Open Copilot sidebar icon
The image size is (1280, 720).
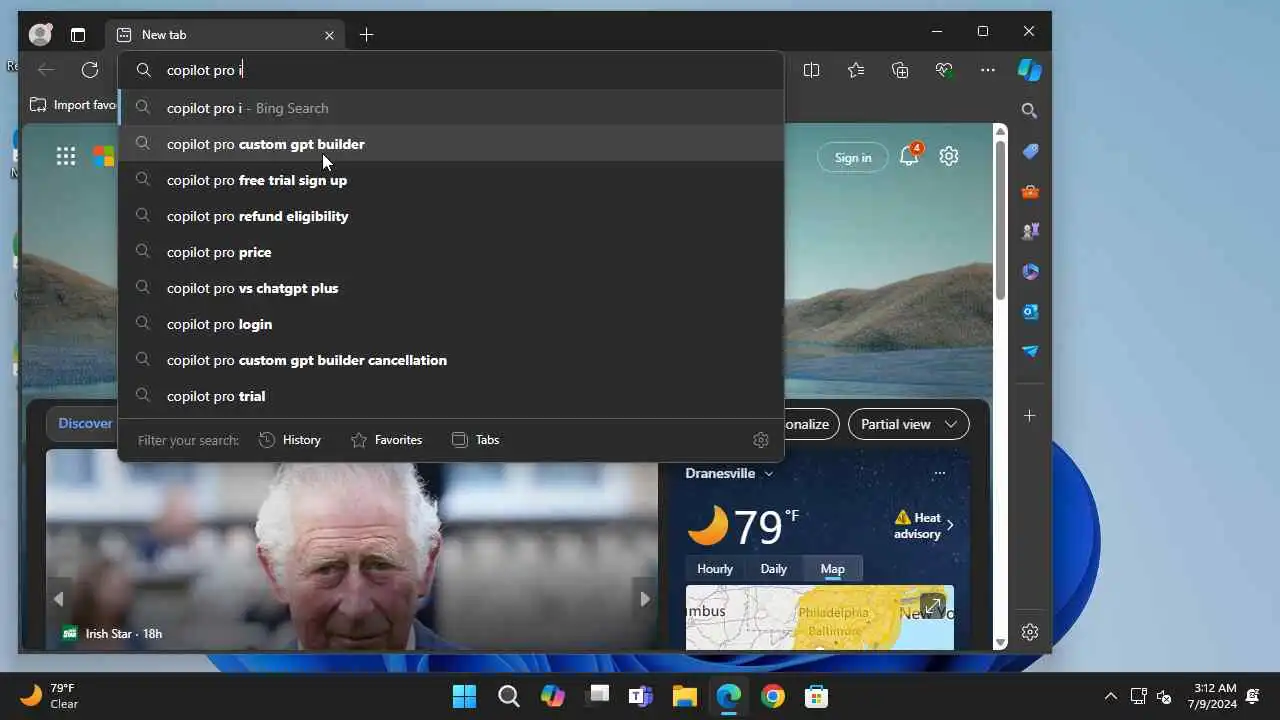point(1030,70)
